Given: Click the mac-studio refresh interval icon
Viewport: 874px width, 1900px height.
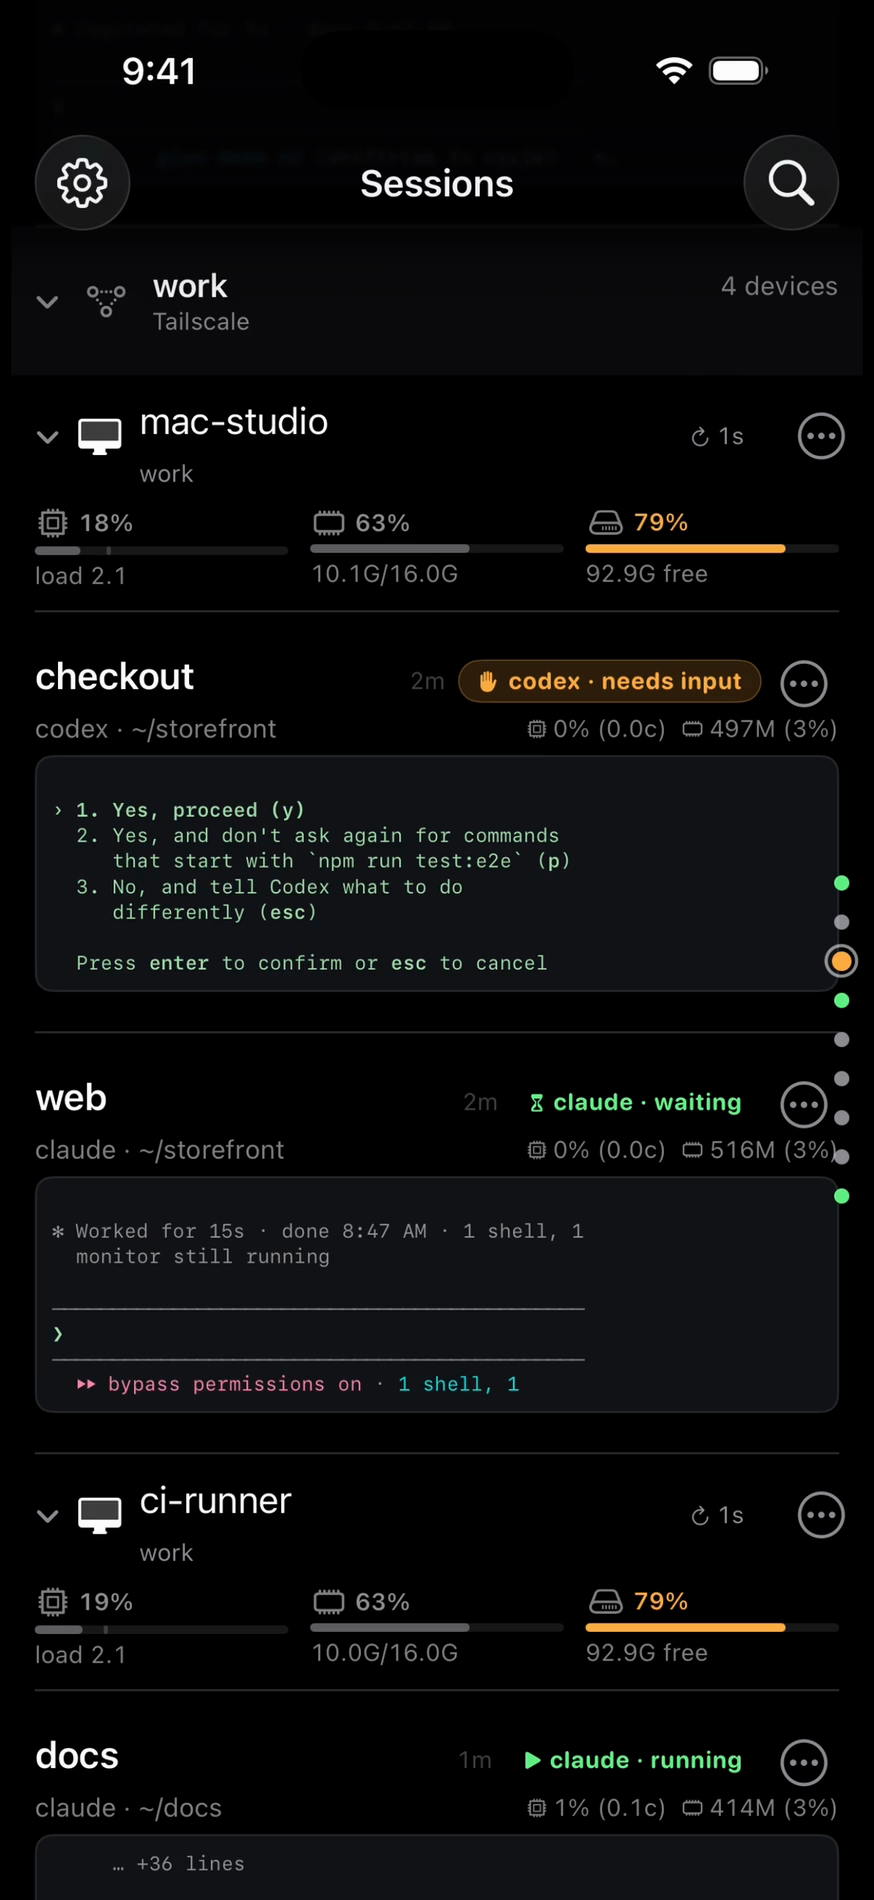Looking at the screenshot, I should [700, 437].
